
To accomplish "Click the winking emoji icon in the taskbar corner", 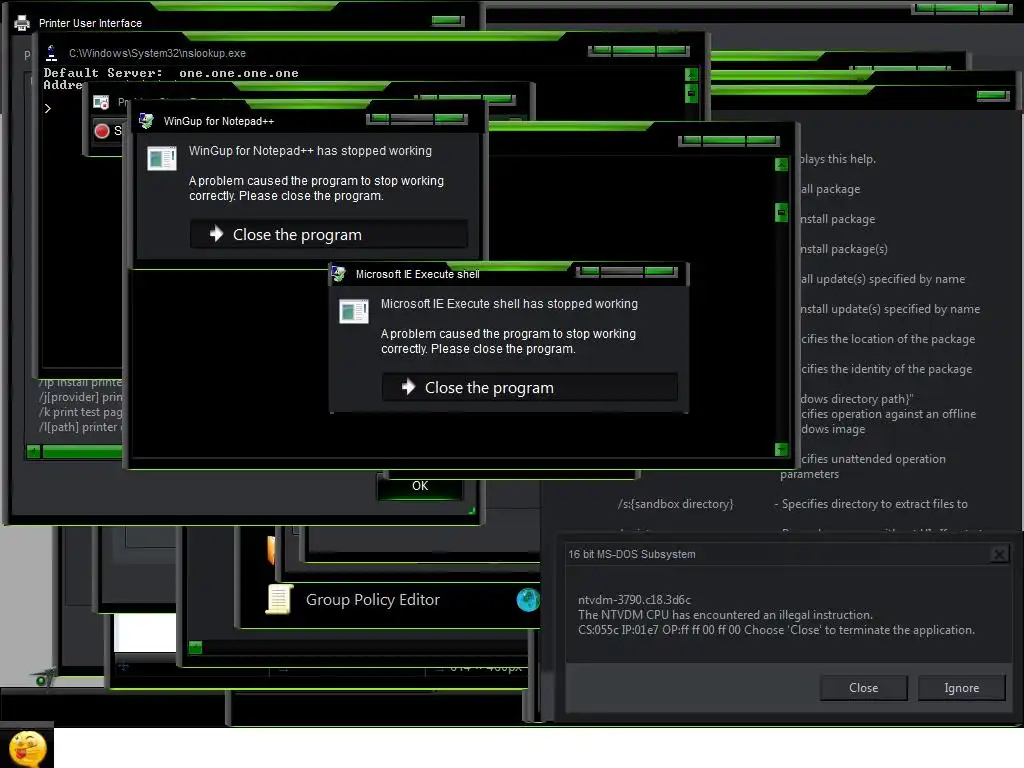I will [27, 748].
